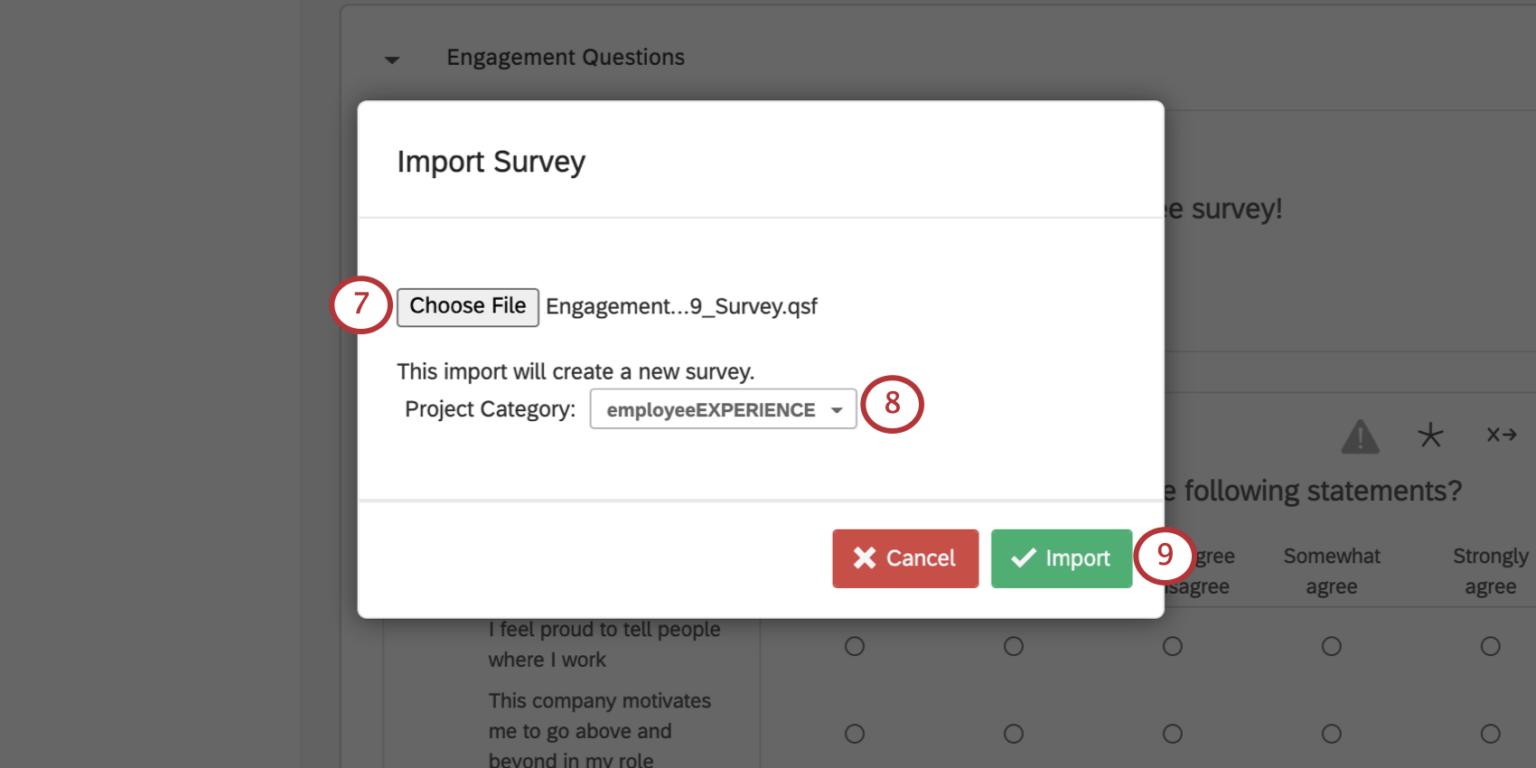The width and height of the screenshot is (1536, 768).
Task: Choose the first radio option for the motivates statement
Action: click(x=854, y=733)
